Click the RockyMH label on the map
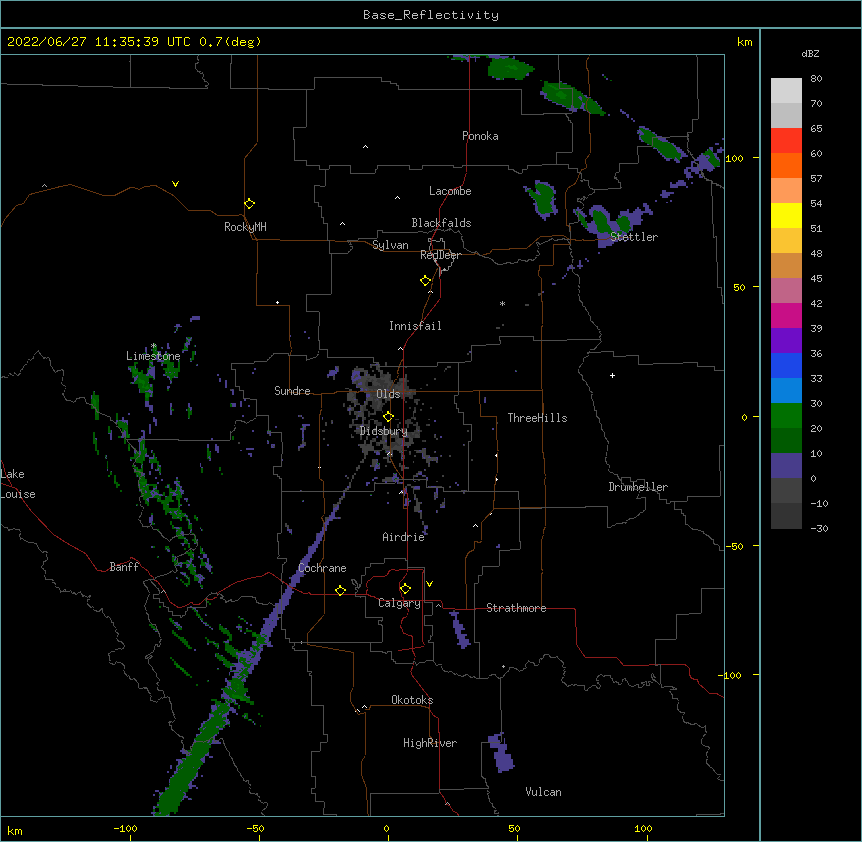The height and width of the screenshot is (842, 862). click(245, 227)
